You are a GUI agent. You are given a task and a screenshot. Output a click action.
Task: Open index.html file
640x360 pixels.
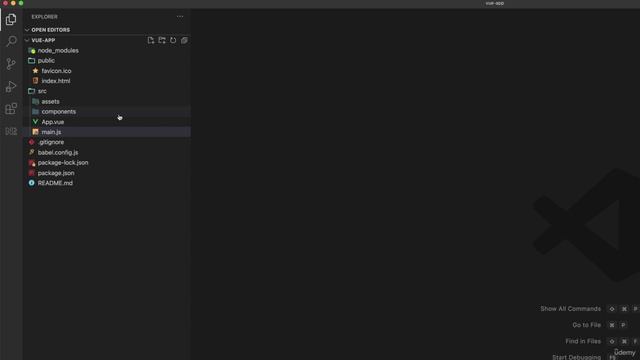pyautogui.click(x=107, y=81)
